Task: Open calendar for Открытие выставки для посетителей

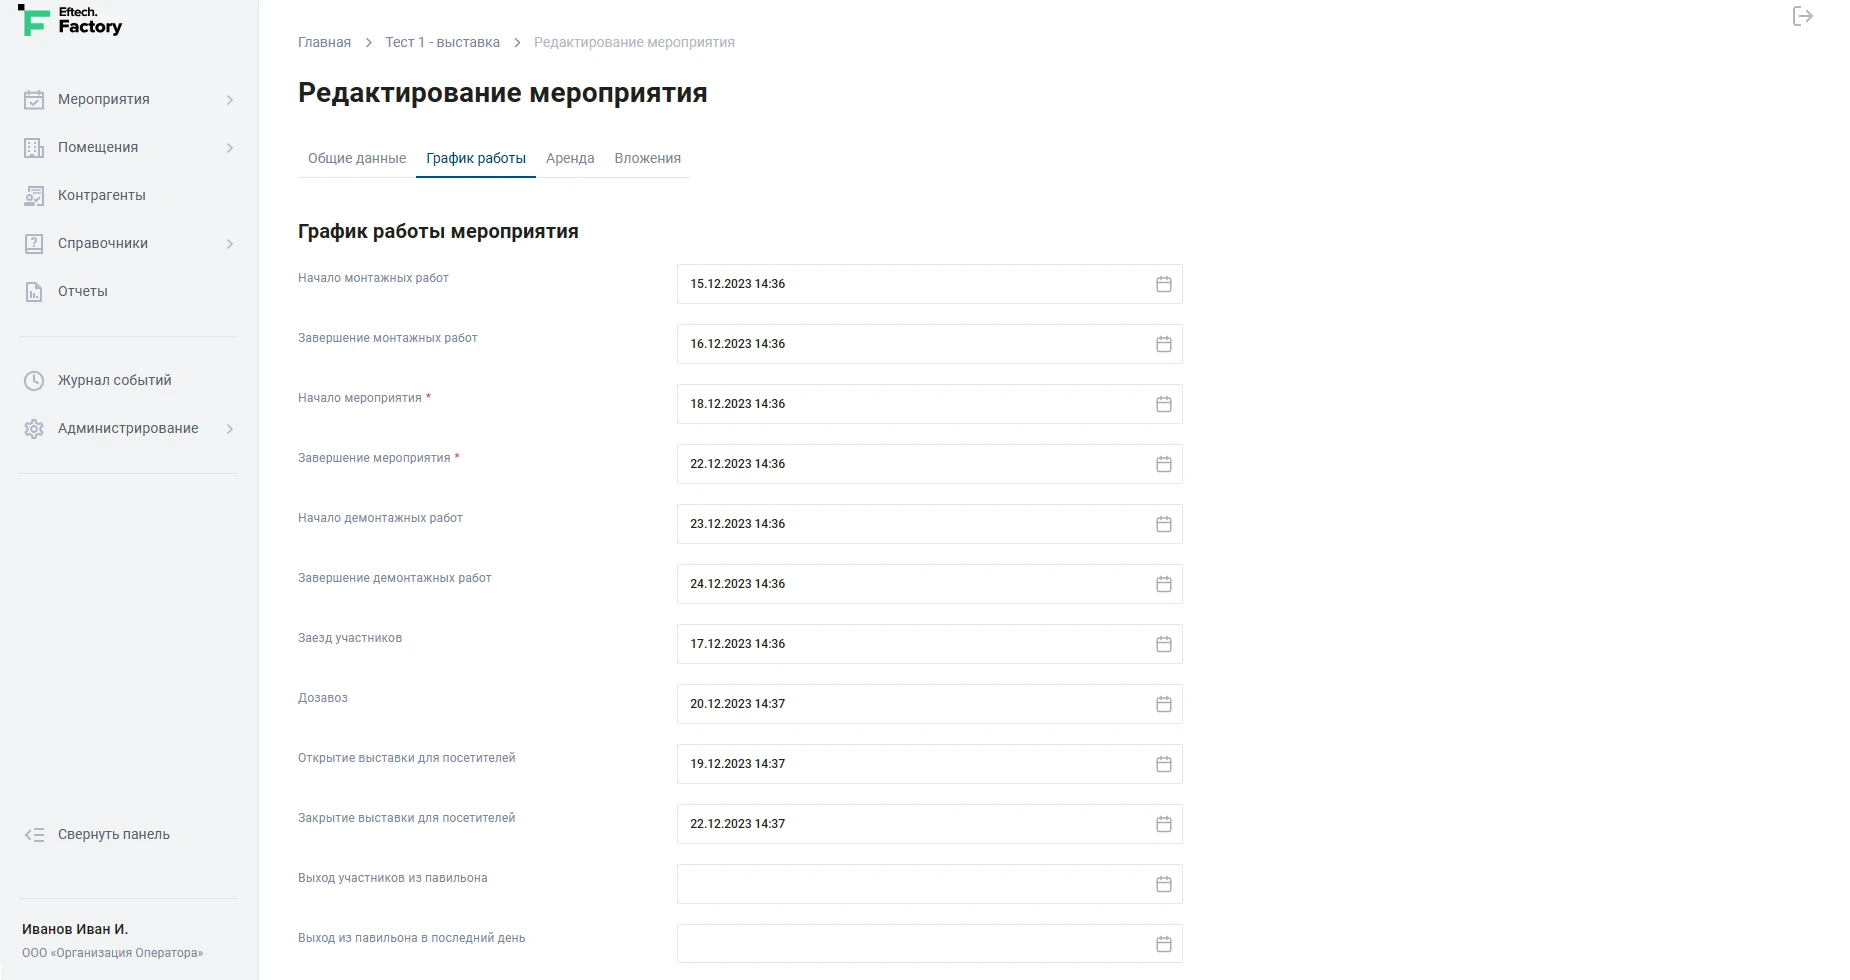Action: tap(1163, 764)
